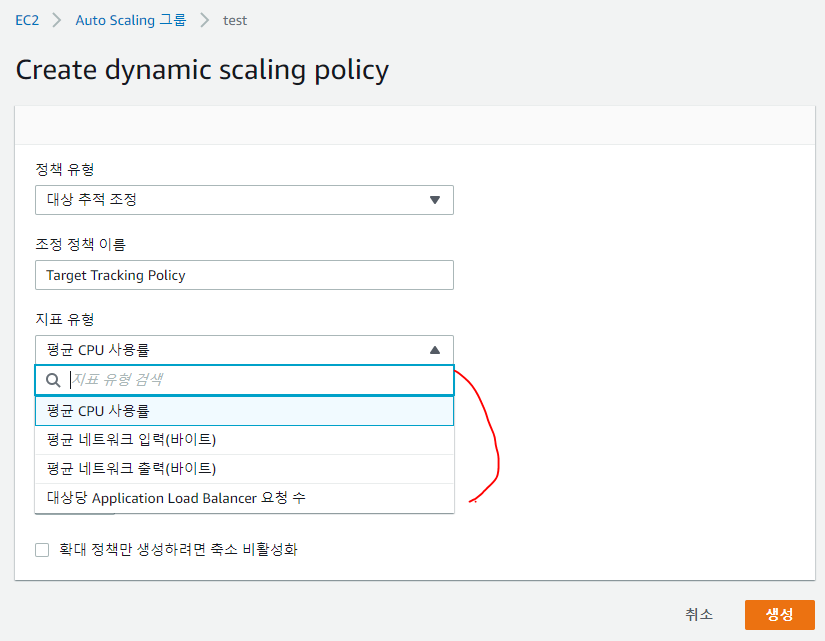
Task: Click the 조정 정책 이름 label
Action: click(81, 244)
